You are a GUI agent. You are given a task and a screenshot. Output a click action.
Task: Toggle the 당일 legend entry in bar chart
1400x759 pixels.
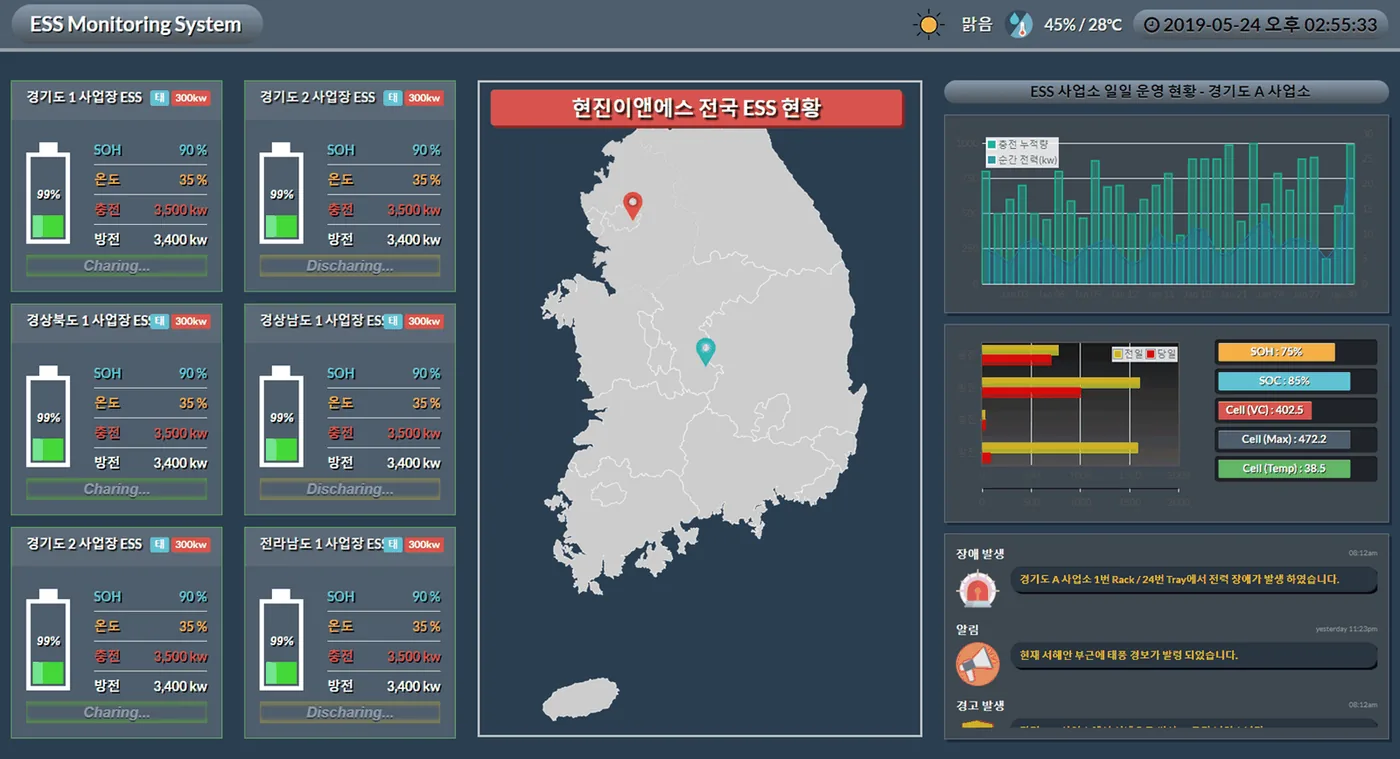point(1161,354)
